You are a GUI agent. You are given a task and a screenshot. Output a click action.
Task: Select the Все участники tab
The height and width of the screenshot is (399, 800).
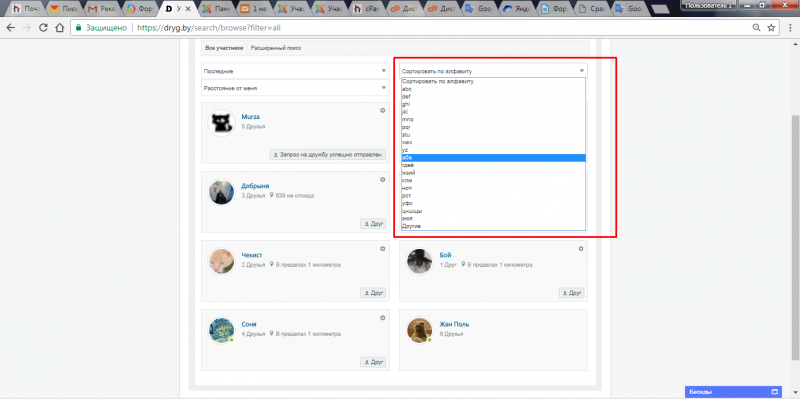pyautogui.click(x=224, y=48)
